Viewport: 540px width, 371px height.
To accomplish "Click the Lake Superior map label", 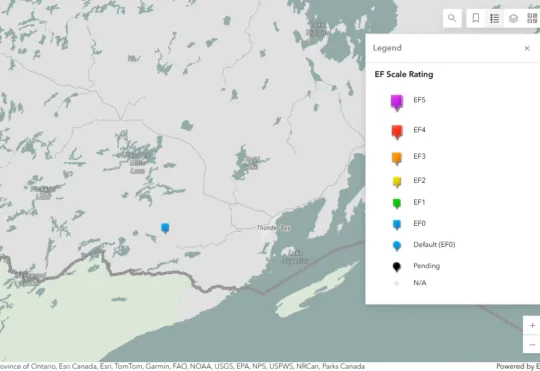I will tap(295, 257).
